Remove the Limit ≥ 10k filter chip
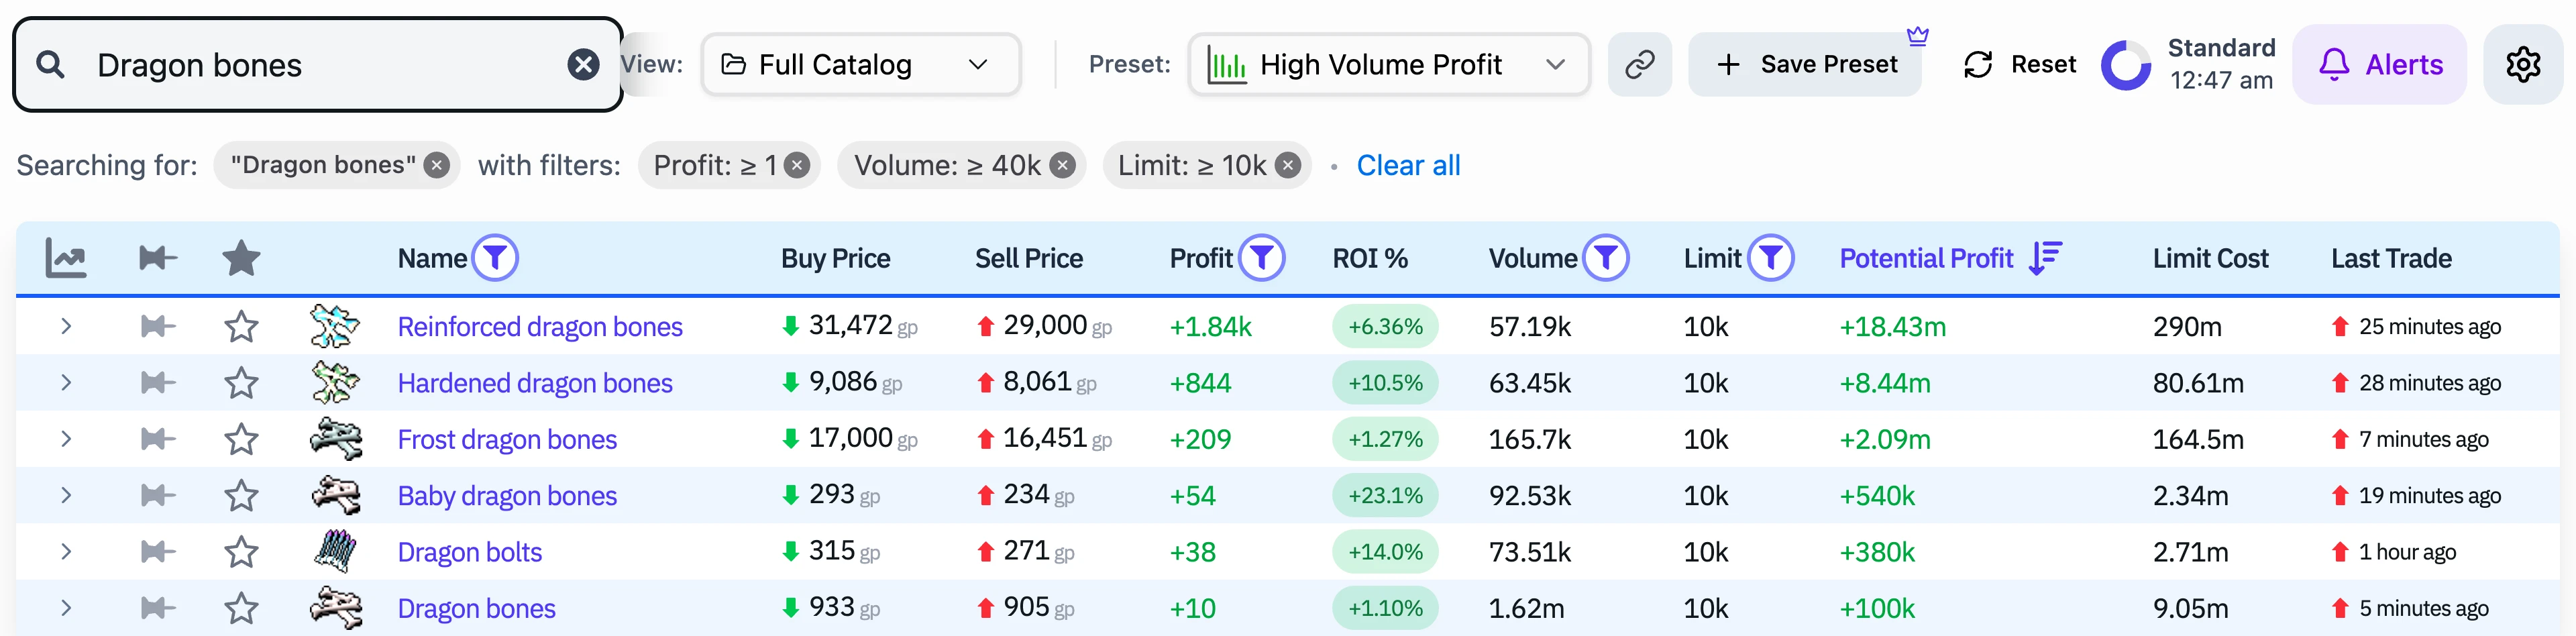The image size is (2576, 636). [x=1289, y=166]
